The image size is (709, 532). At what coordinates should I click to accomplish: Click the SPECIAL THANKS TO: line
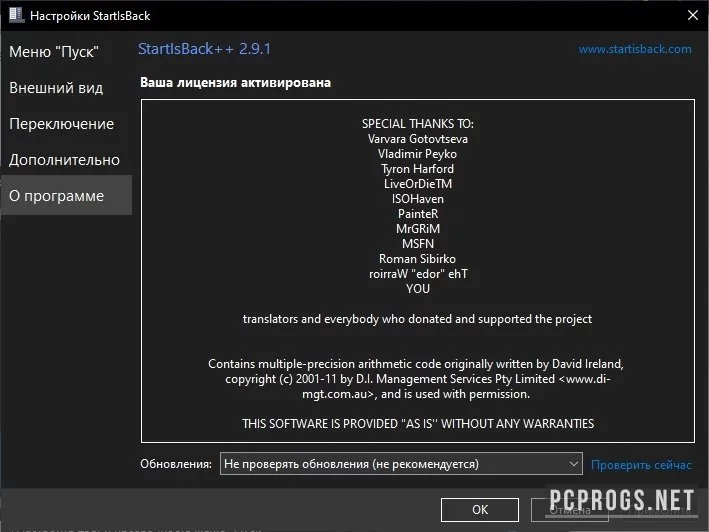coord(418,124)
